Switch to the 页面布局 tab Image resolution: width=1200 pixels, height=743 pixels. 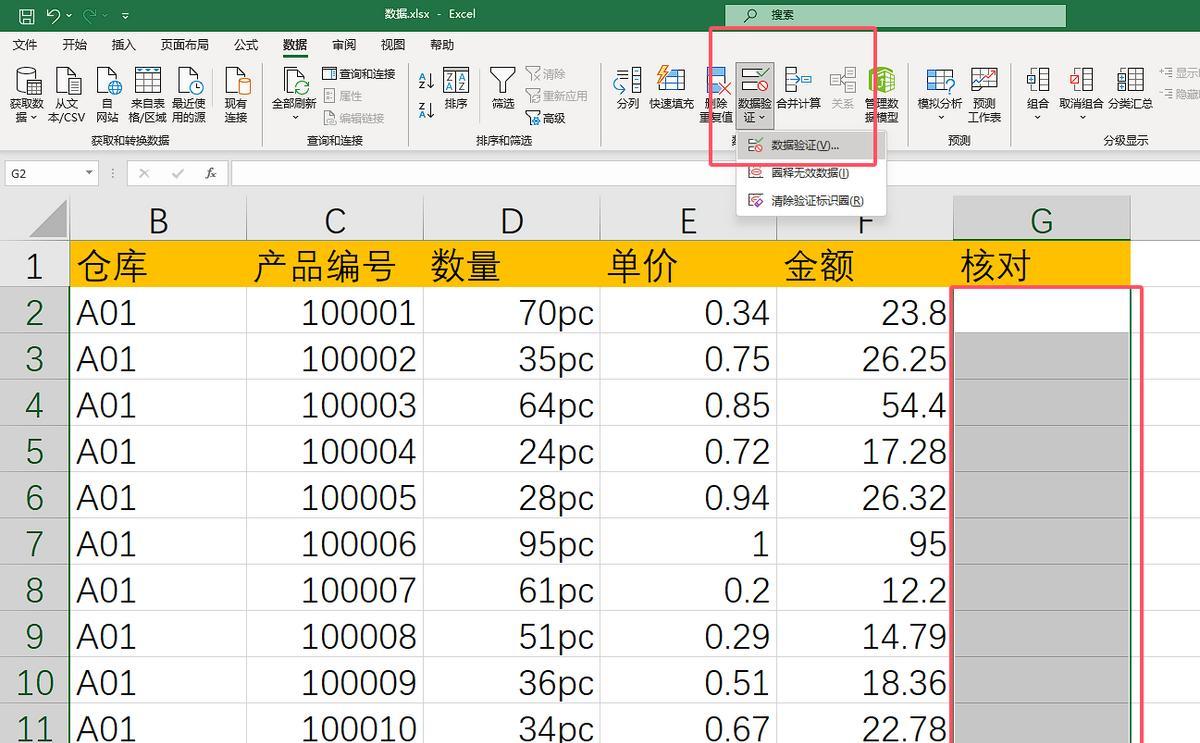click(185, 45)
